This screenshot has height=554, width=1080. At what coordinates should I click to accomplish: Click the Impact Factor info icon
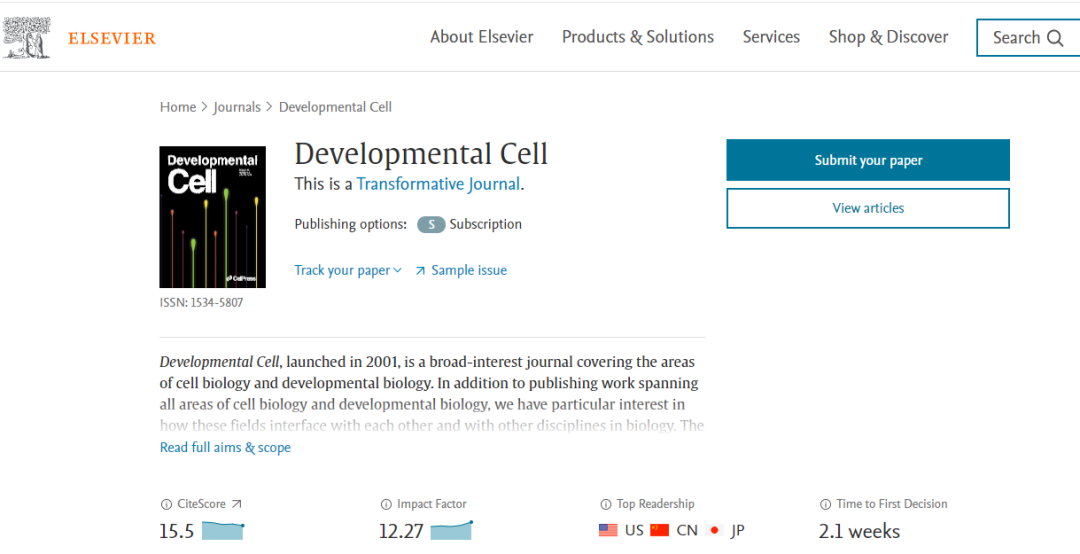tap(386, 505)
